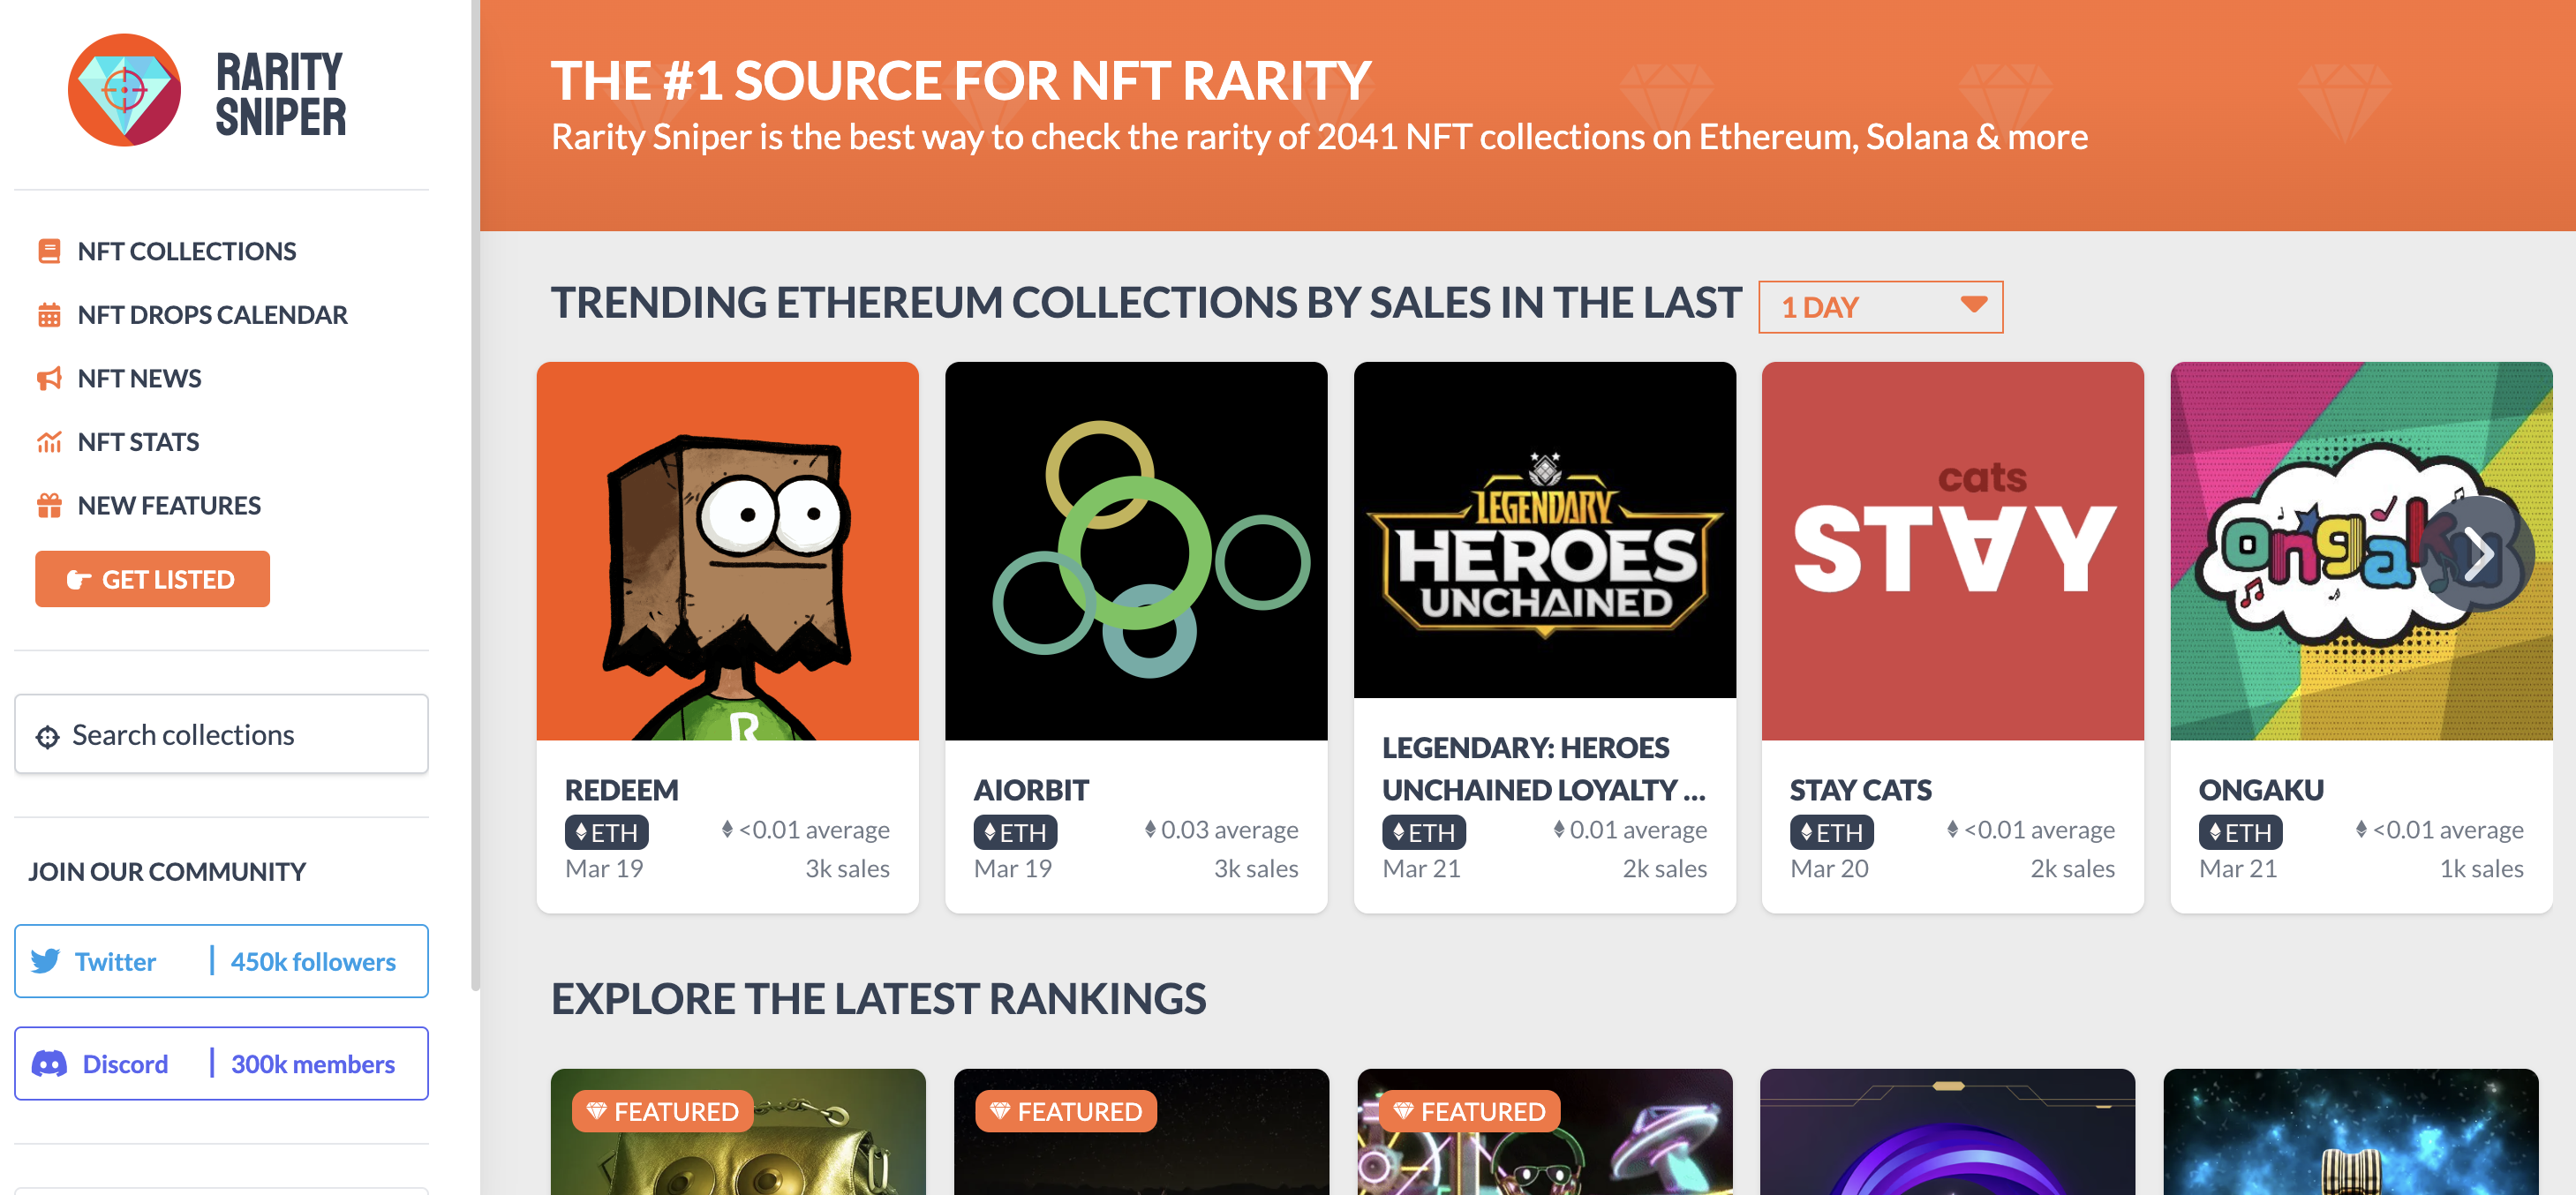
Task: Follow the Twitter 450k followers link
Action: point(221,961)
